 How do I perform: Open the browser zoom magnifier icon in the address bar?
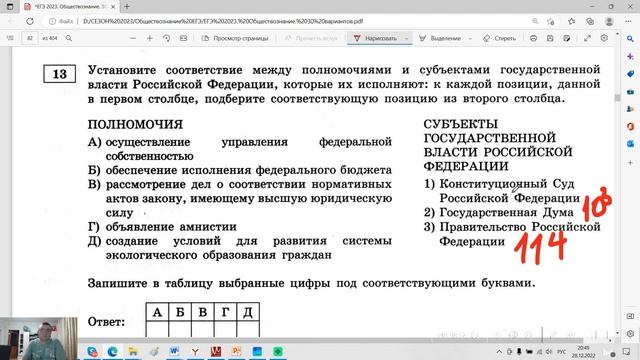535,21
